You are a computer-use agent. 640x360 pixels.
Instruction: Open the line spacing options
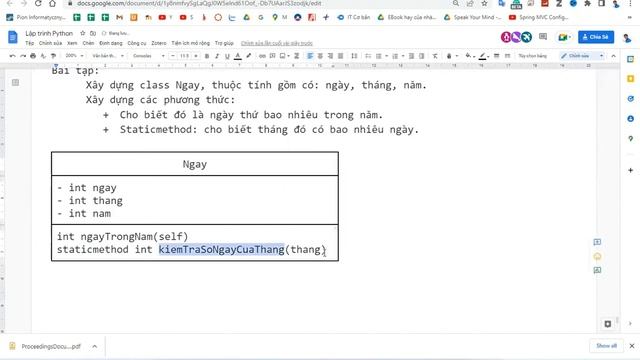point(354,56)
